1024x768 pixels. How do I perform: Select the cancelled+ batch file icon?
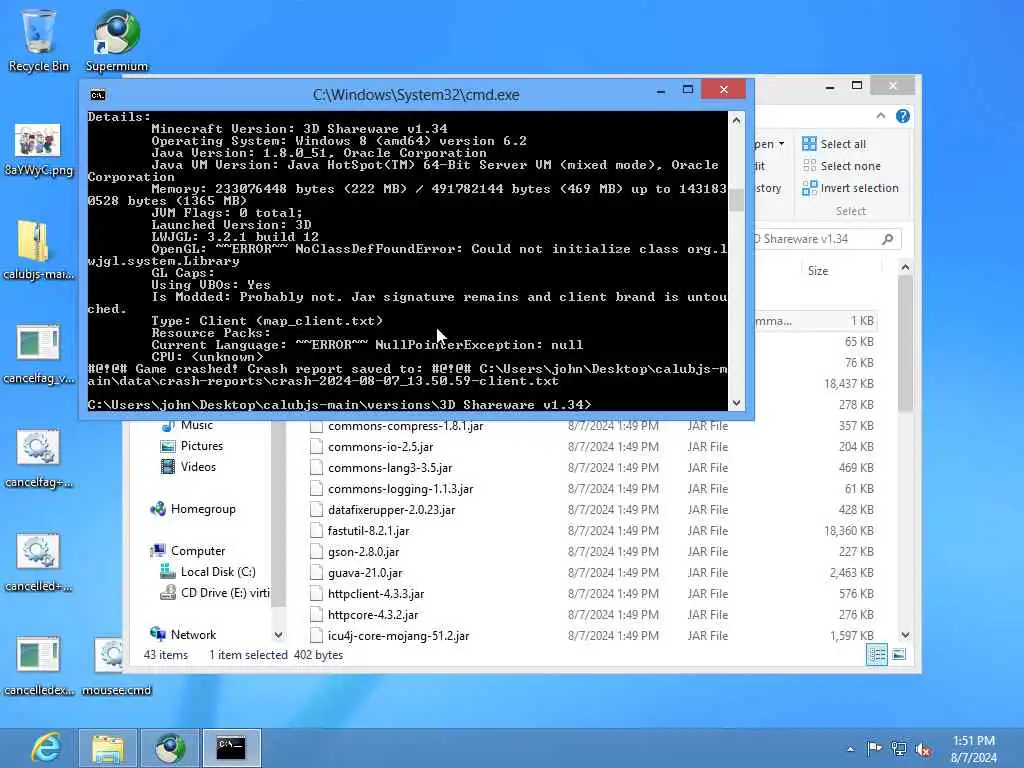point(39,562)
